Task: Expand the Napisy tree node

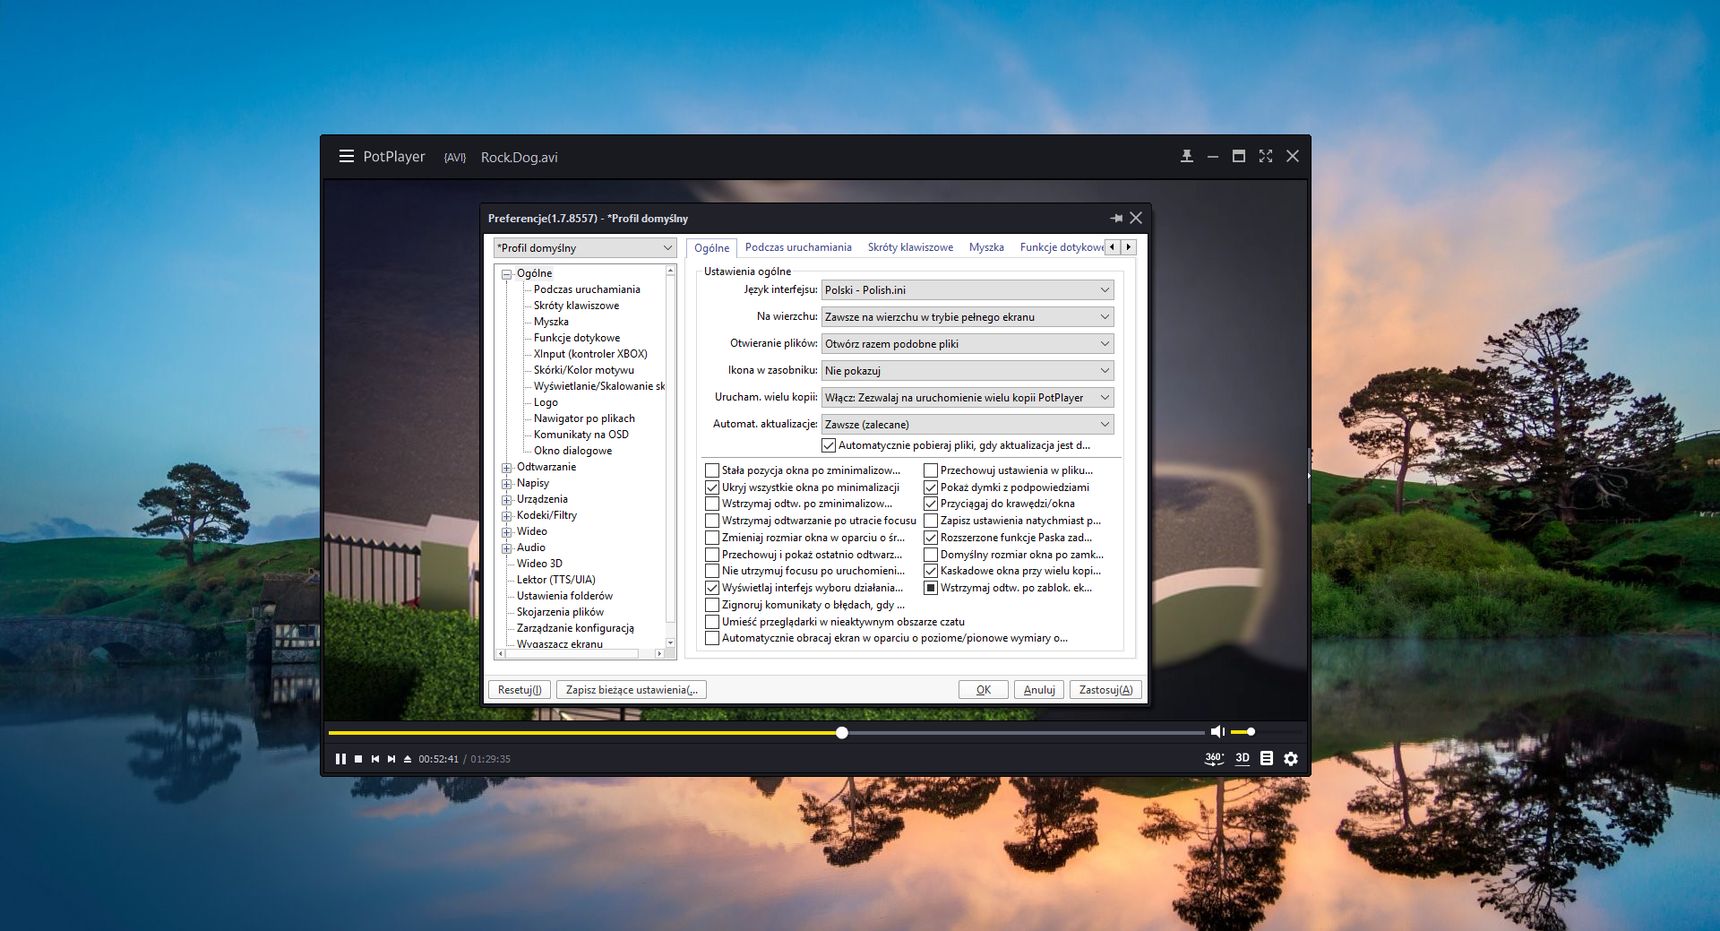Action: (x=507, y=484)
